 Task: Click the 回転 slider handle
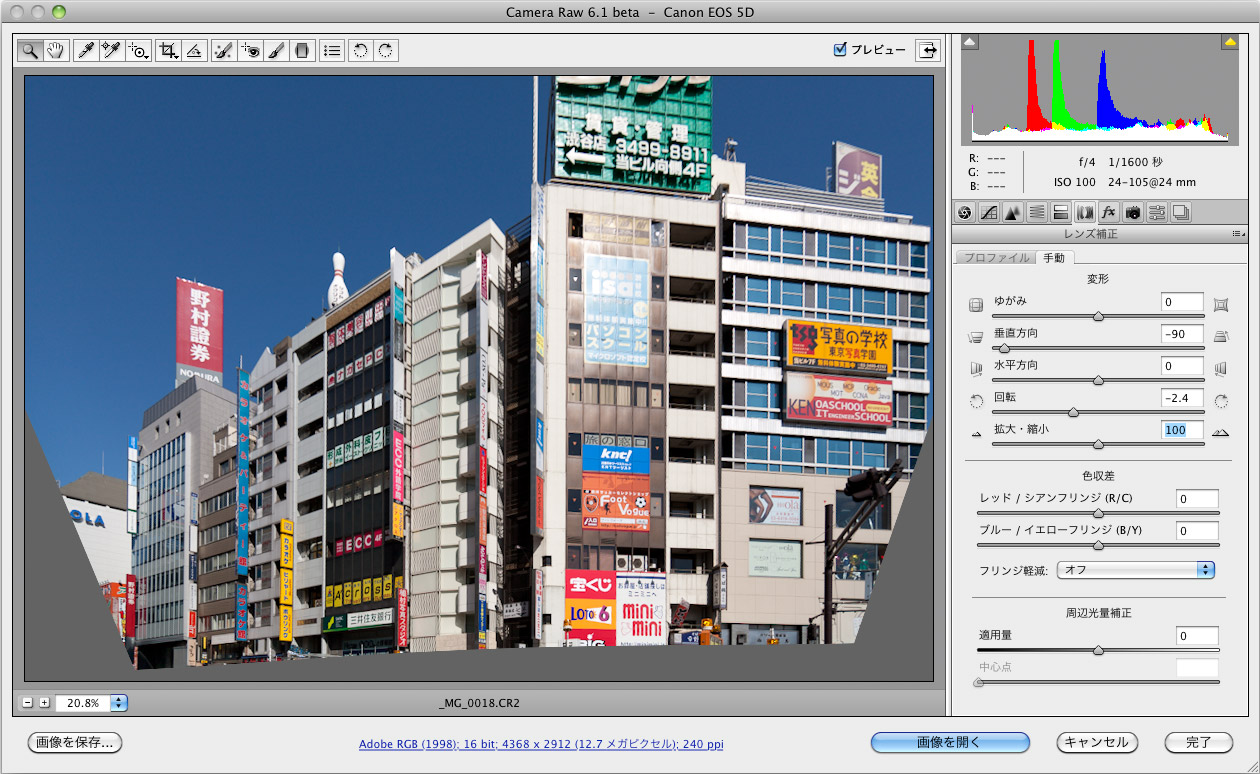click(x=1073, y=412)
